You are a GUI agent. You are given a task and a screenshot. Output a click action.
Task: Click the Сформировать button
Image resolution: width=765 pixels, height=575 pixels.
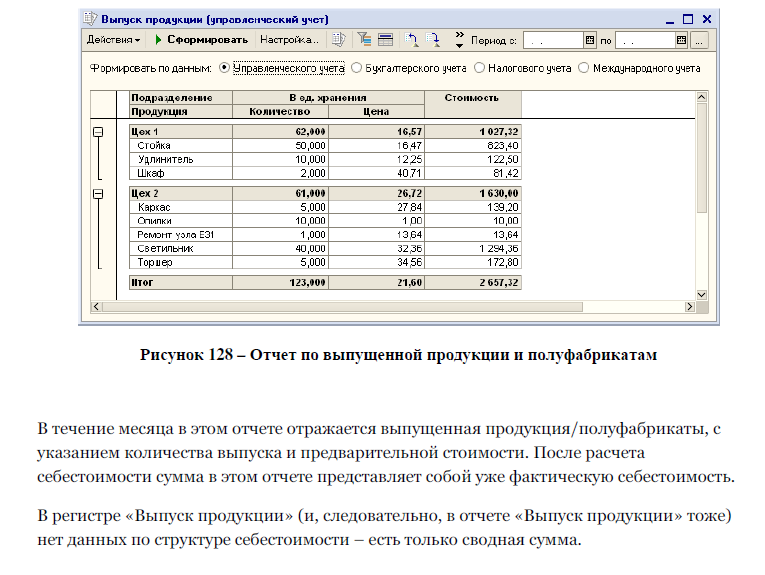(201, 40)
